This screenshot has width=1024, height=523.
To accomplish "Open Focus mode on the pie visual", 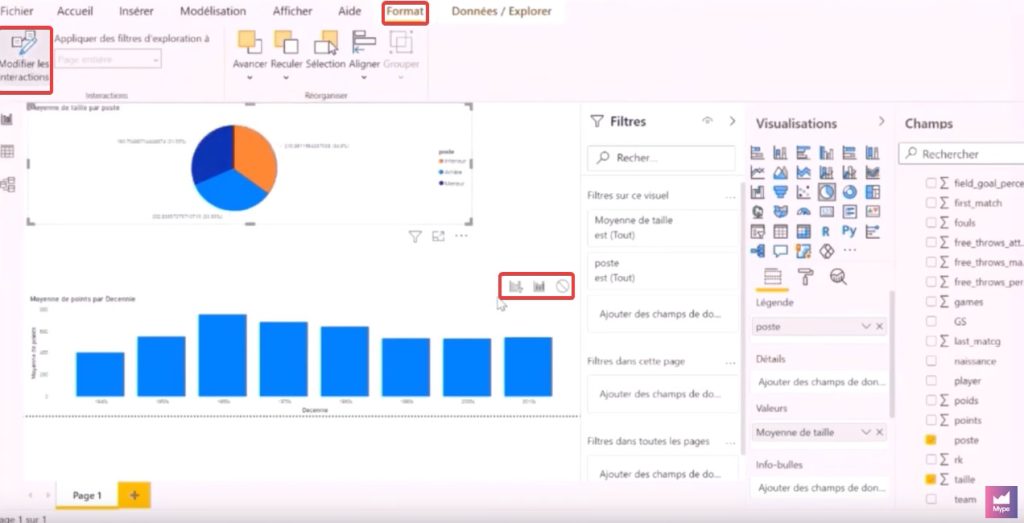I will pyautogui.click(x=438, y=236).
